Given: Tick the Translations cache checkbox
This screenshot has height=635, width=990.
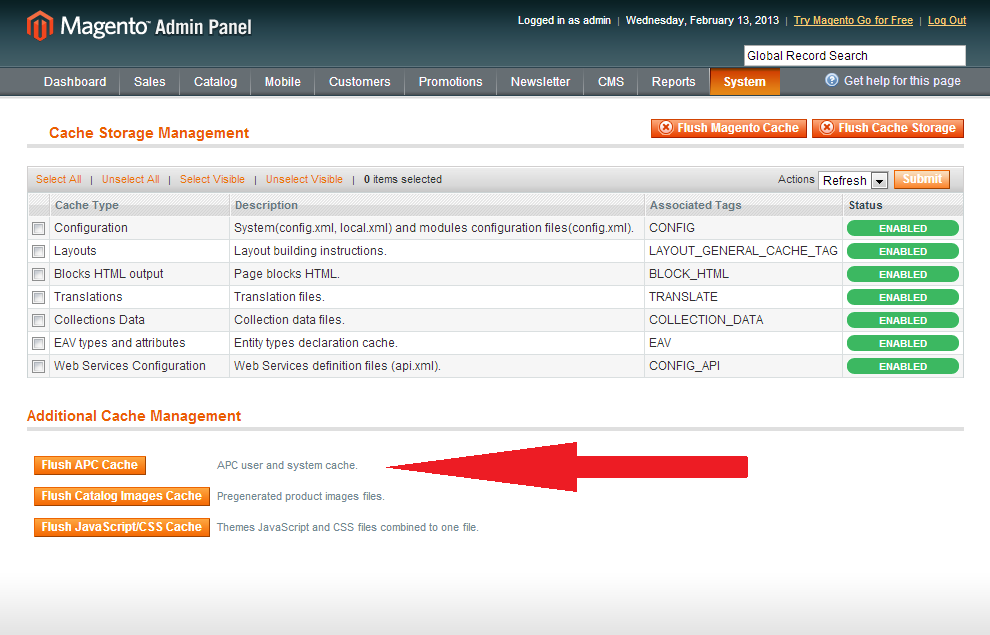Looking at the screenshot, I should click(39, 297).
